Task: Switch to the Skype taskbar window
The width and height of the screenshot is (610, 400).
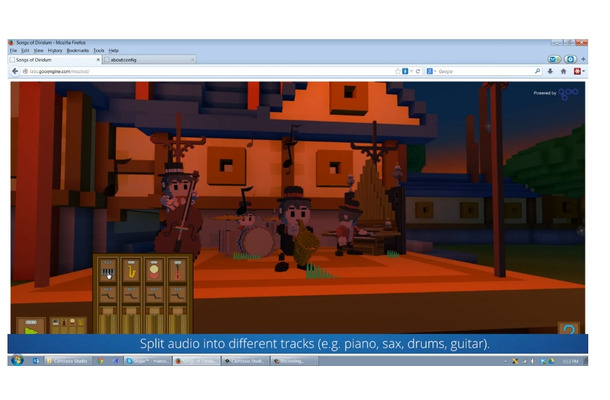Action: [x=147, y=361]
